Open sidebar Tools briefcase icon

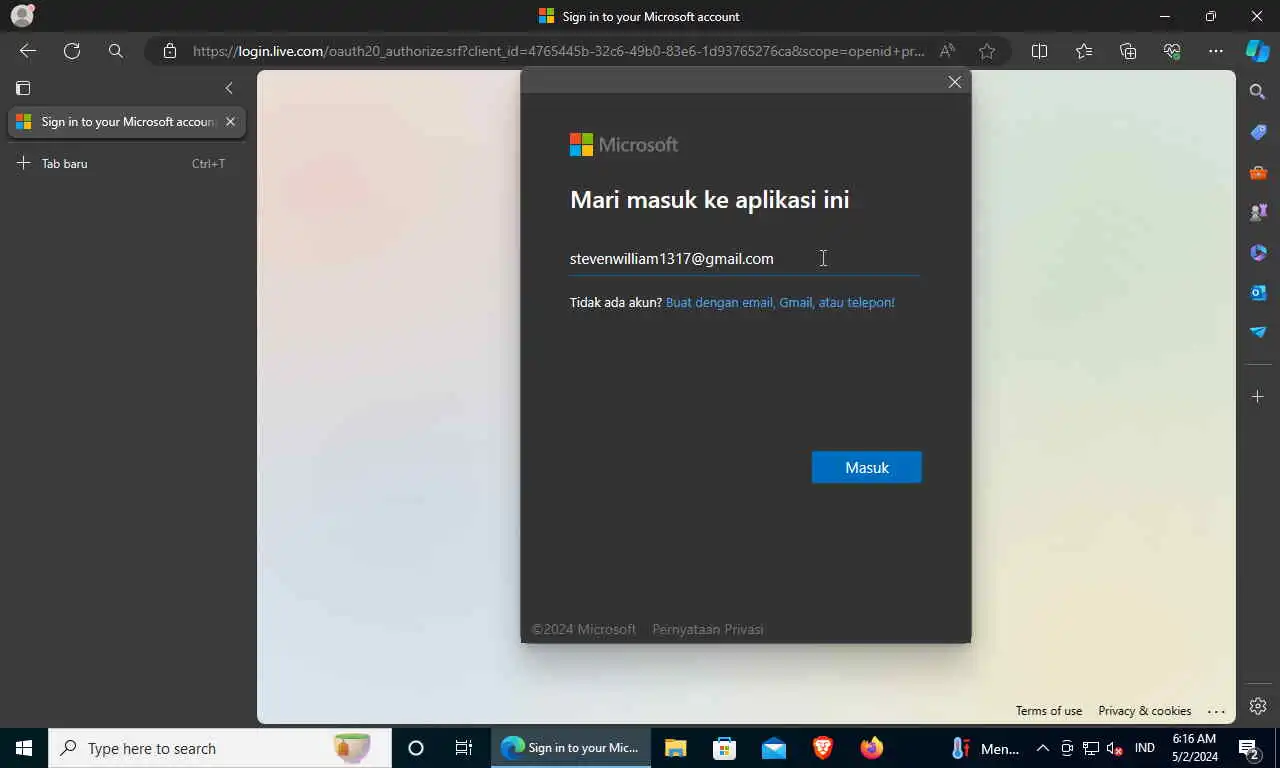[x=1258, y=172]
